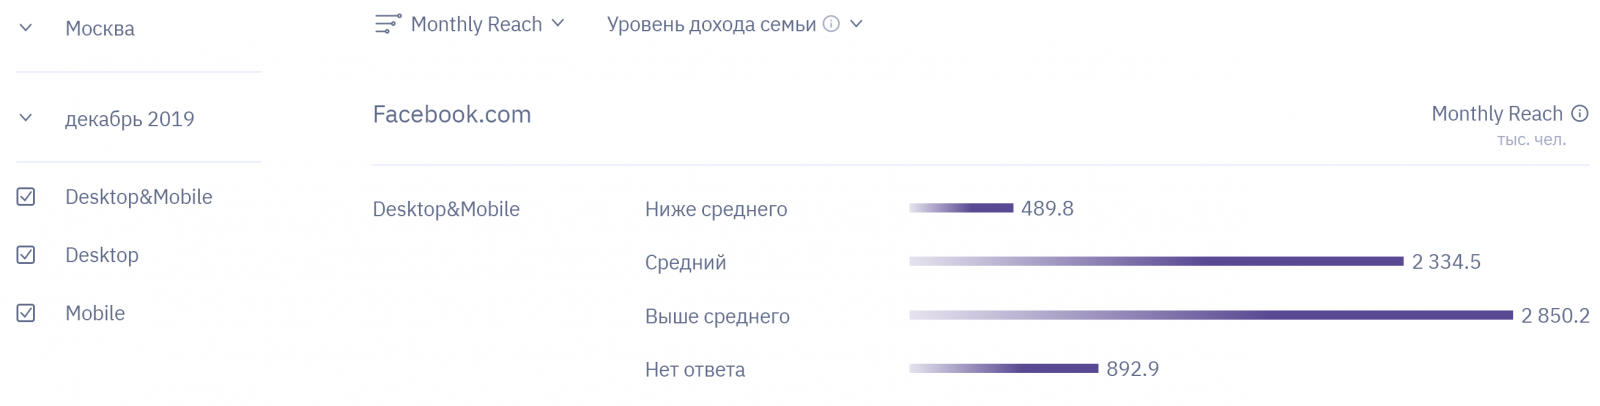This screenshot has height=406, width=1600.
Task: Click info icon next to Уровень дохода семьи
Action: coord(831,24)
